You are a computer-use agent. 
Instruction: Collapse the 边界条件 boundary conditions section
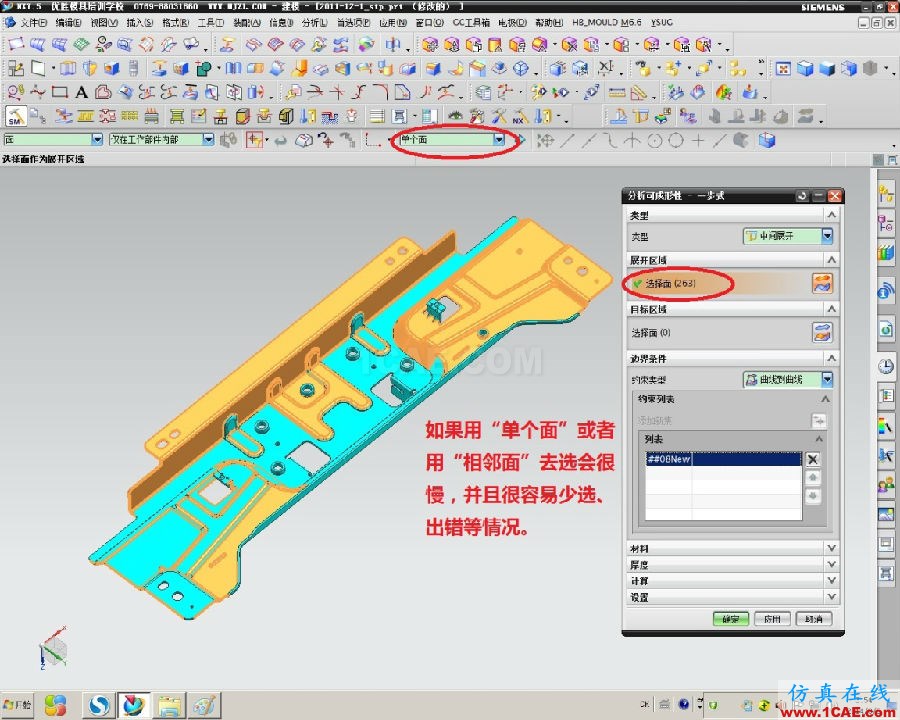tap(831, 358)
